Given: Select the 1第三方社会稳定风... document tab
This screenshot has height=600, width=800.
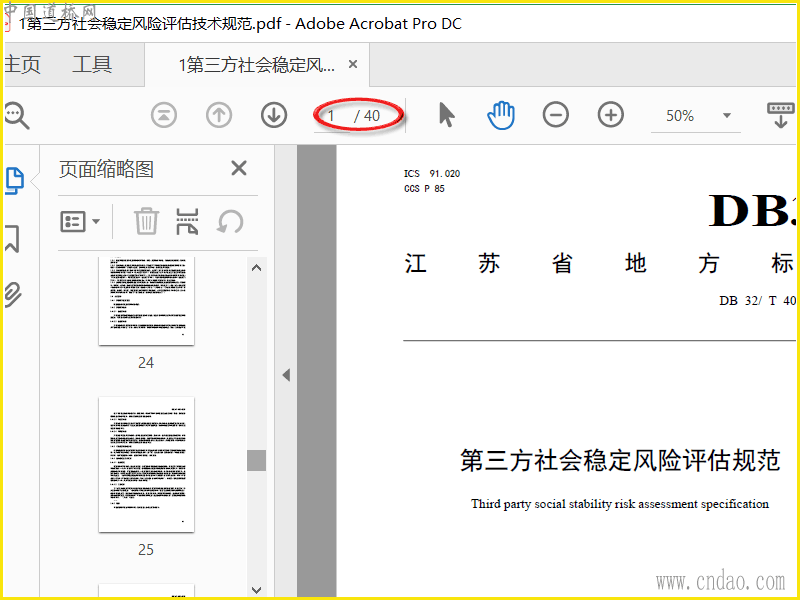Looking at the screenshot, I should [x=257, y=65].
